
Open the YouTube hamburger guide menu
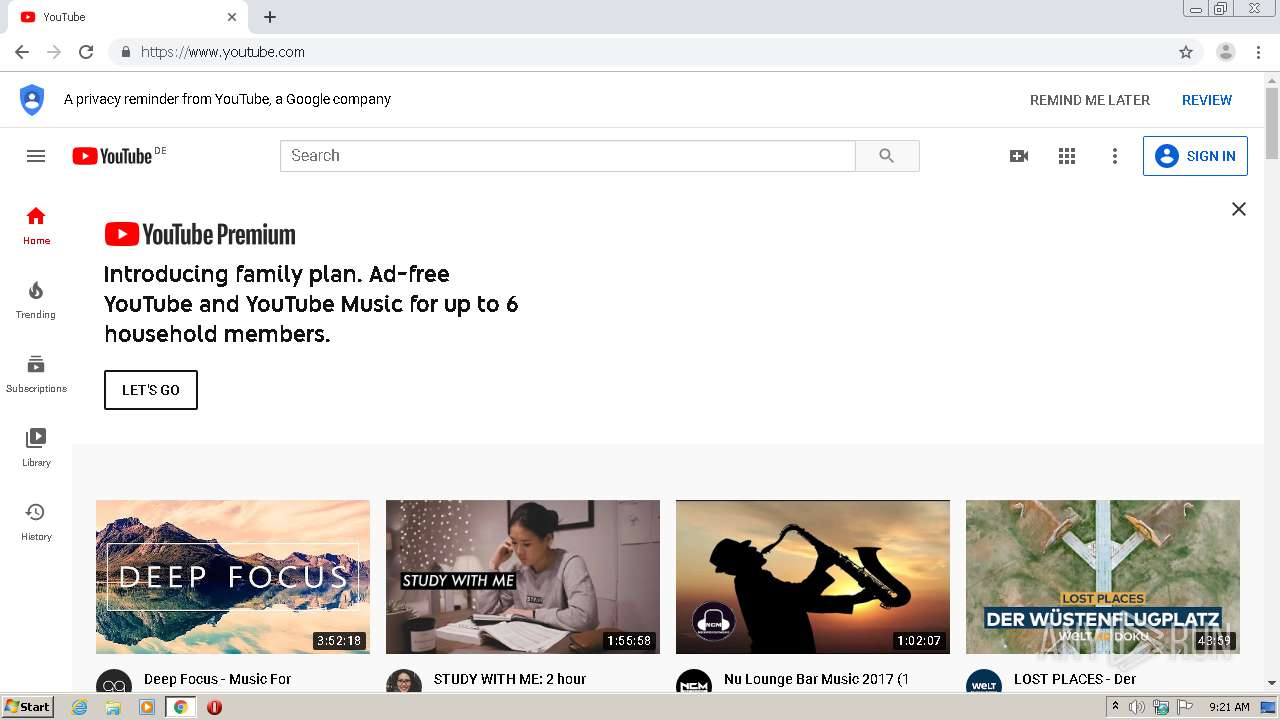36,156
